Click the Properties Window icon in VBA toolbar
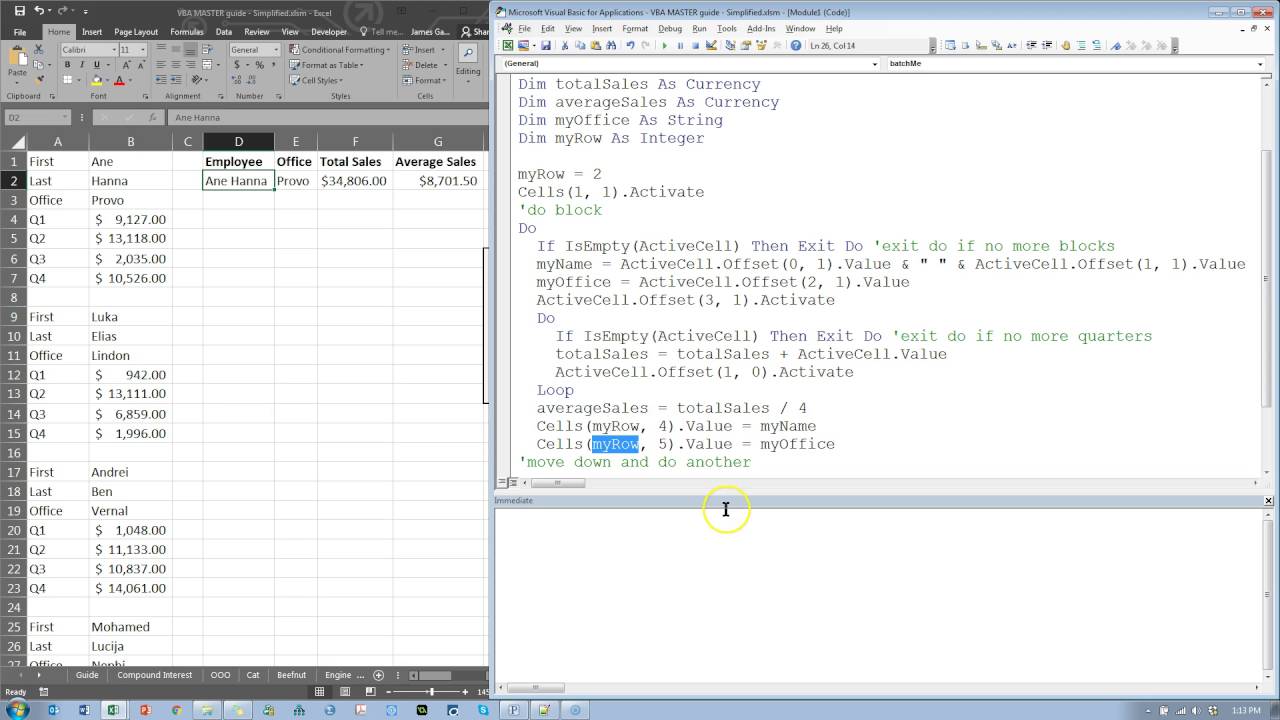 tap(745, 45)
